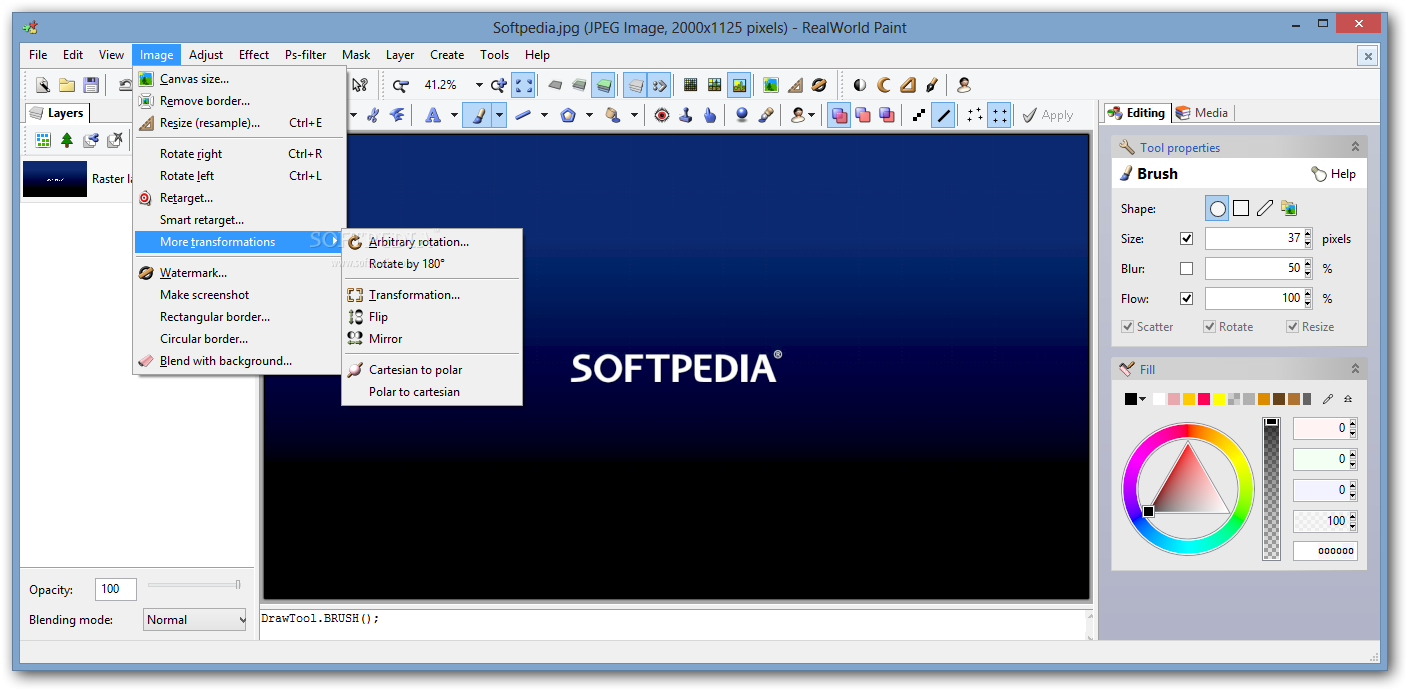This screenshot has height=691, width=1408.
Task: Click the zoom in magnifier icon
Action: [498, 85]
